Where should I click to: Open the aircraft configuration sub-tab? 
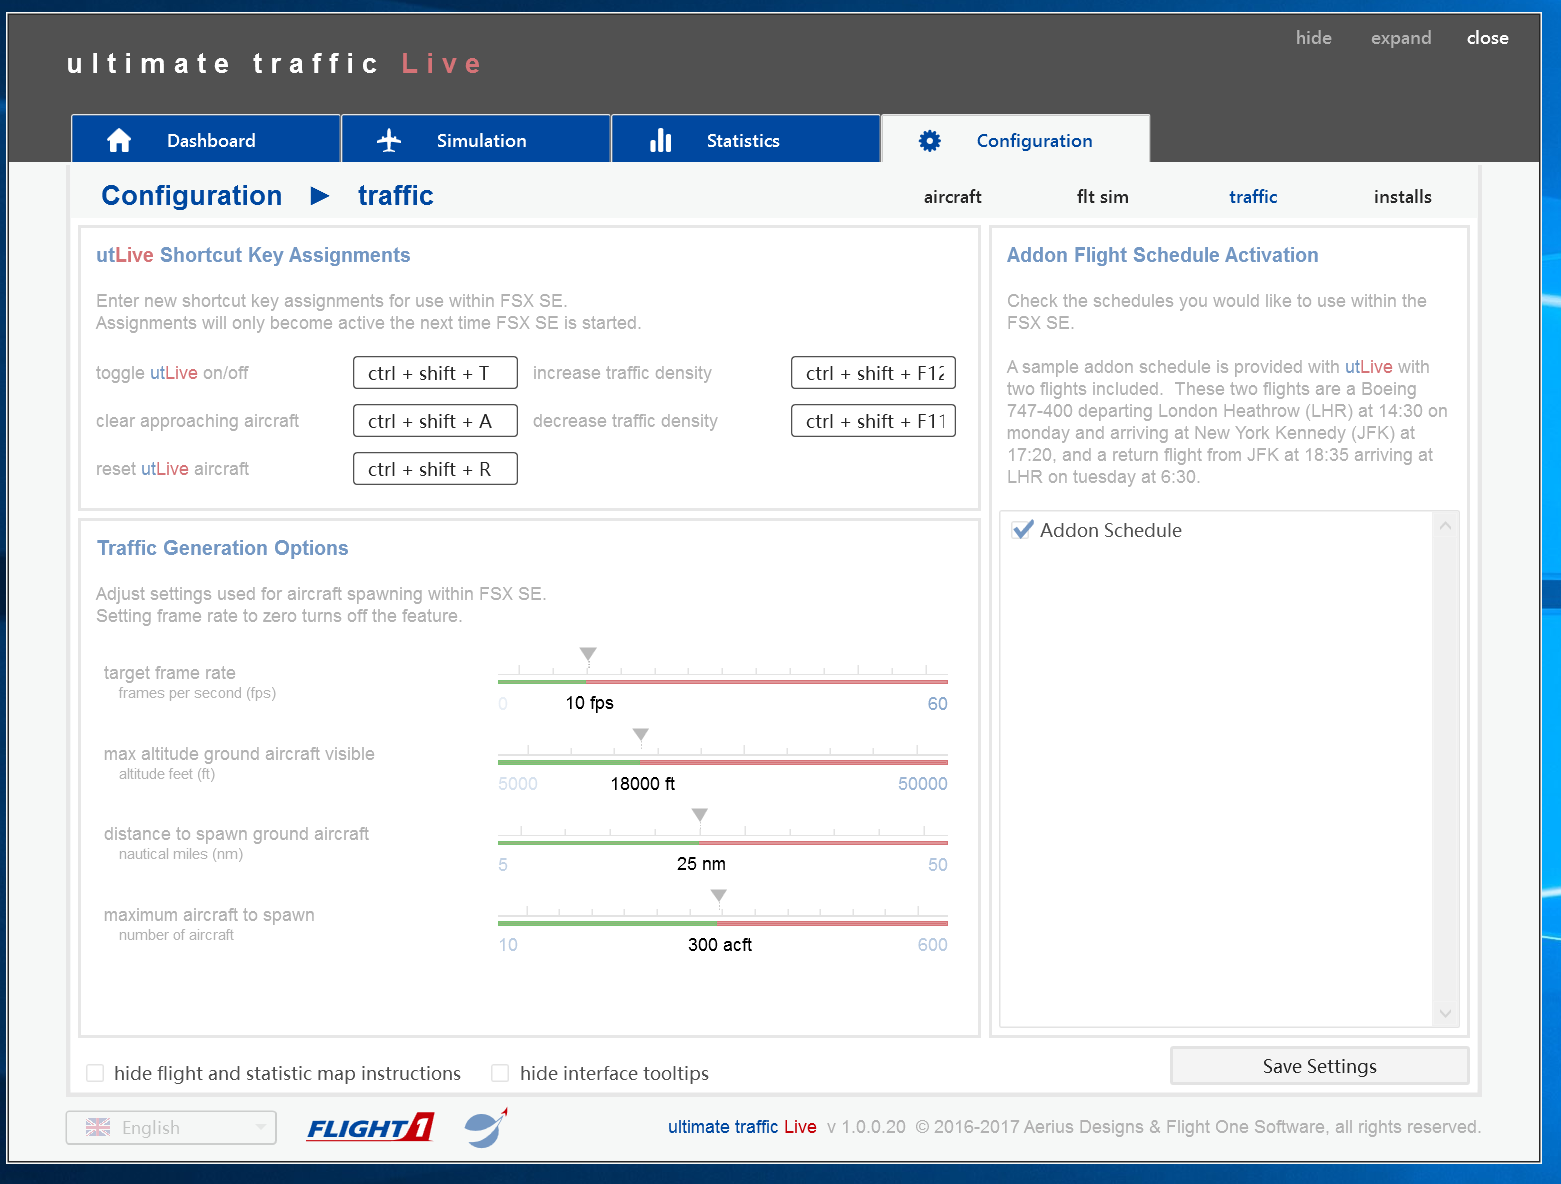click(952, 197)
